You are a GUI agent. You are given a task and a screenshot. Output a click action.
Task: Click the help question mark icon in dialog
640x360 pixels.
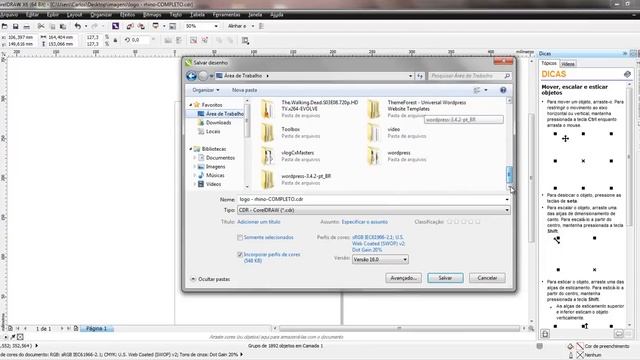(503, 90)
